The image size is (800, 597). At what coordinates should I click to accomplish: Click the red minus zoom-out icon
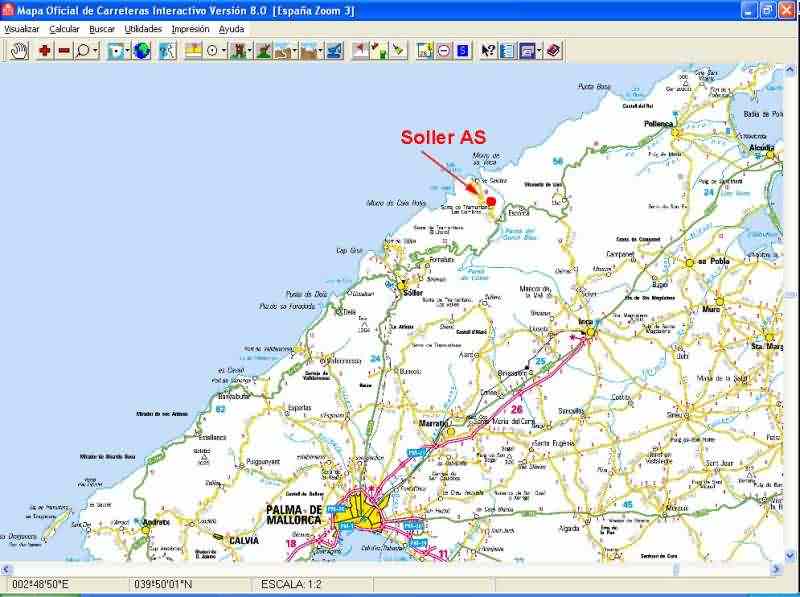(64, 51)
